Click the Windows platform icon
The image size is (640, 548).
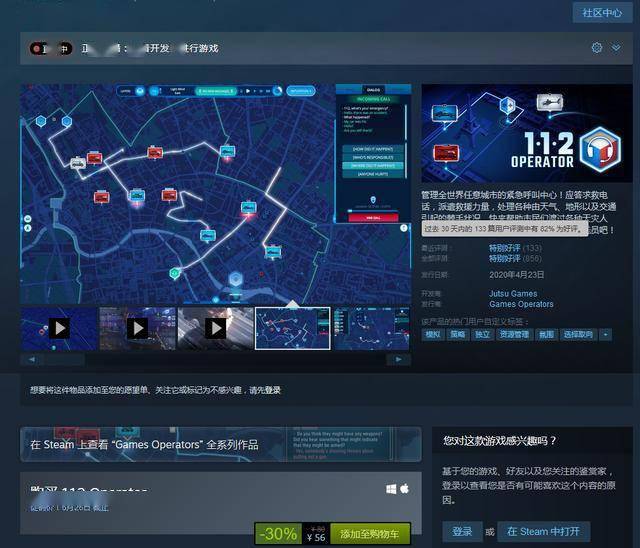(391, 489)
